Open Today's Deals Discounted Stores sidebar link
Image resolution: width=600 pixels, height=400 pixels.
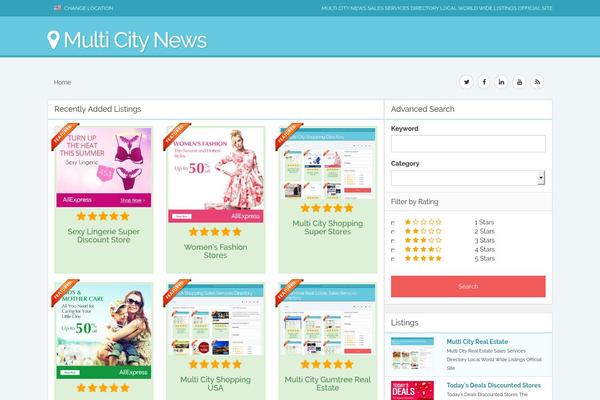coord(494,385)
